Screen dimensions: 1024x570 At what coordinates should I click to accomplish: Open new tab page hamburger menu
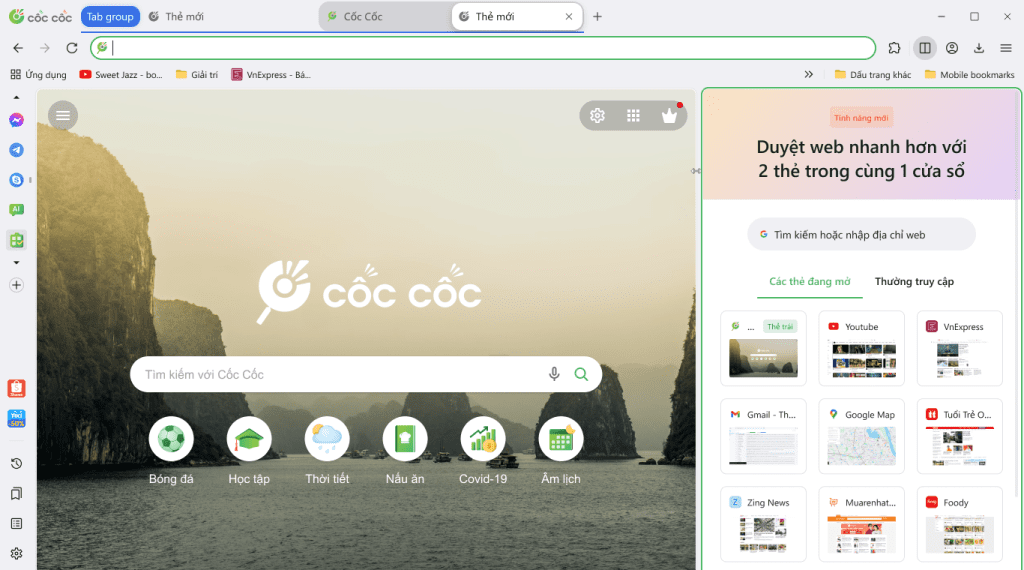63,116
